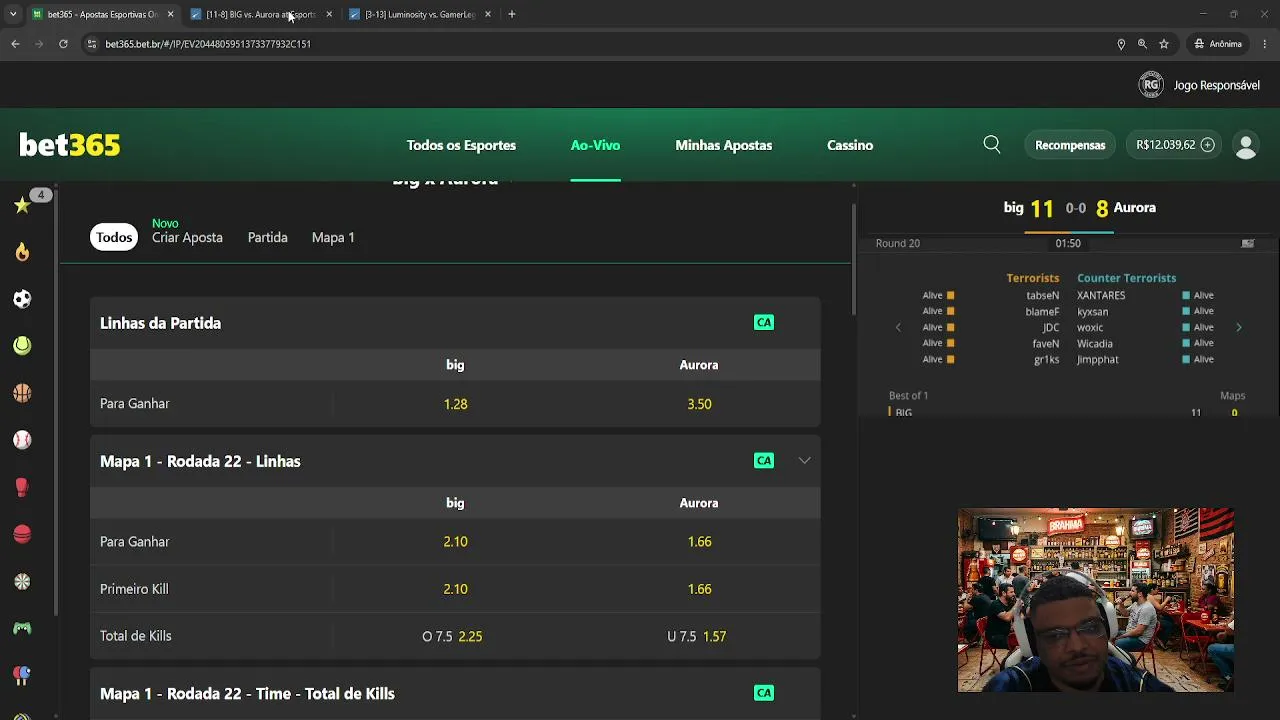Show previous scoreboard panel with left chevron
This screenshot has height=720, width=1280.
pyautogui.click(x=898, y=327)
